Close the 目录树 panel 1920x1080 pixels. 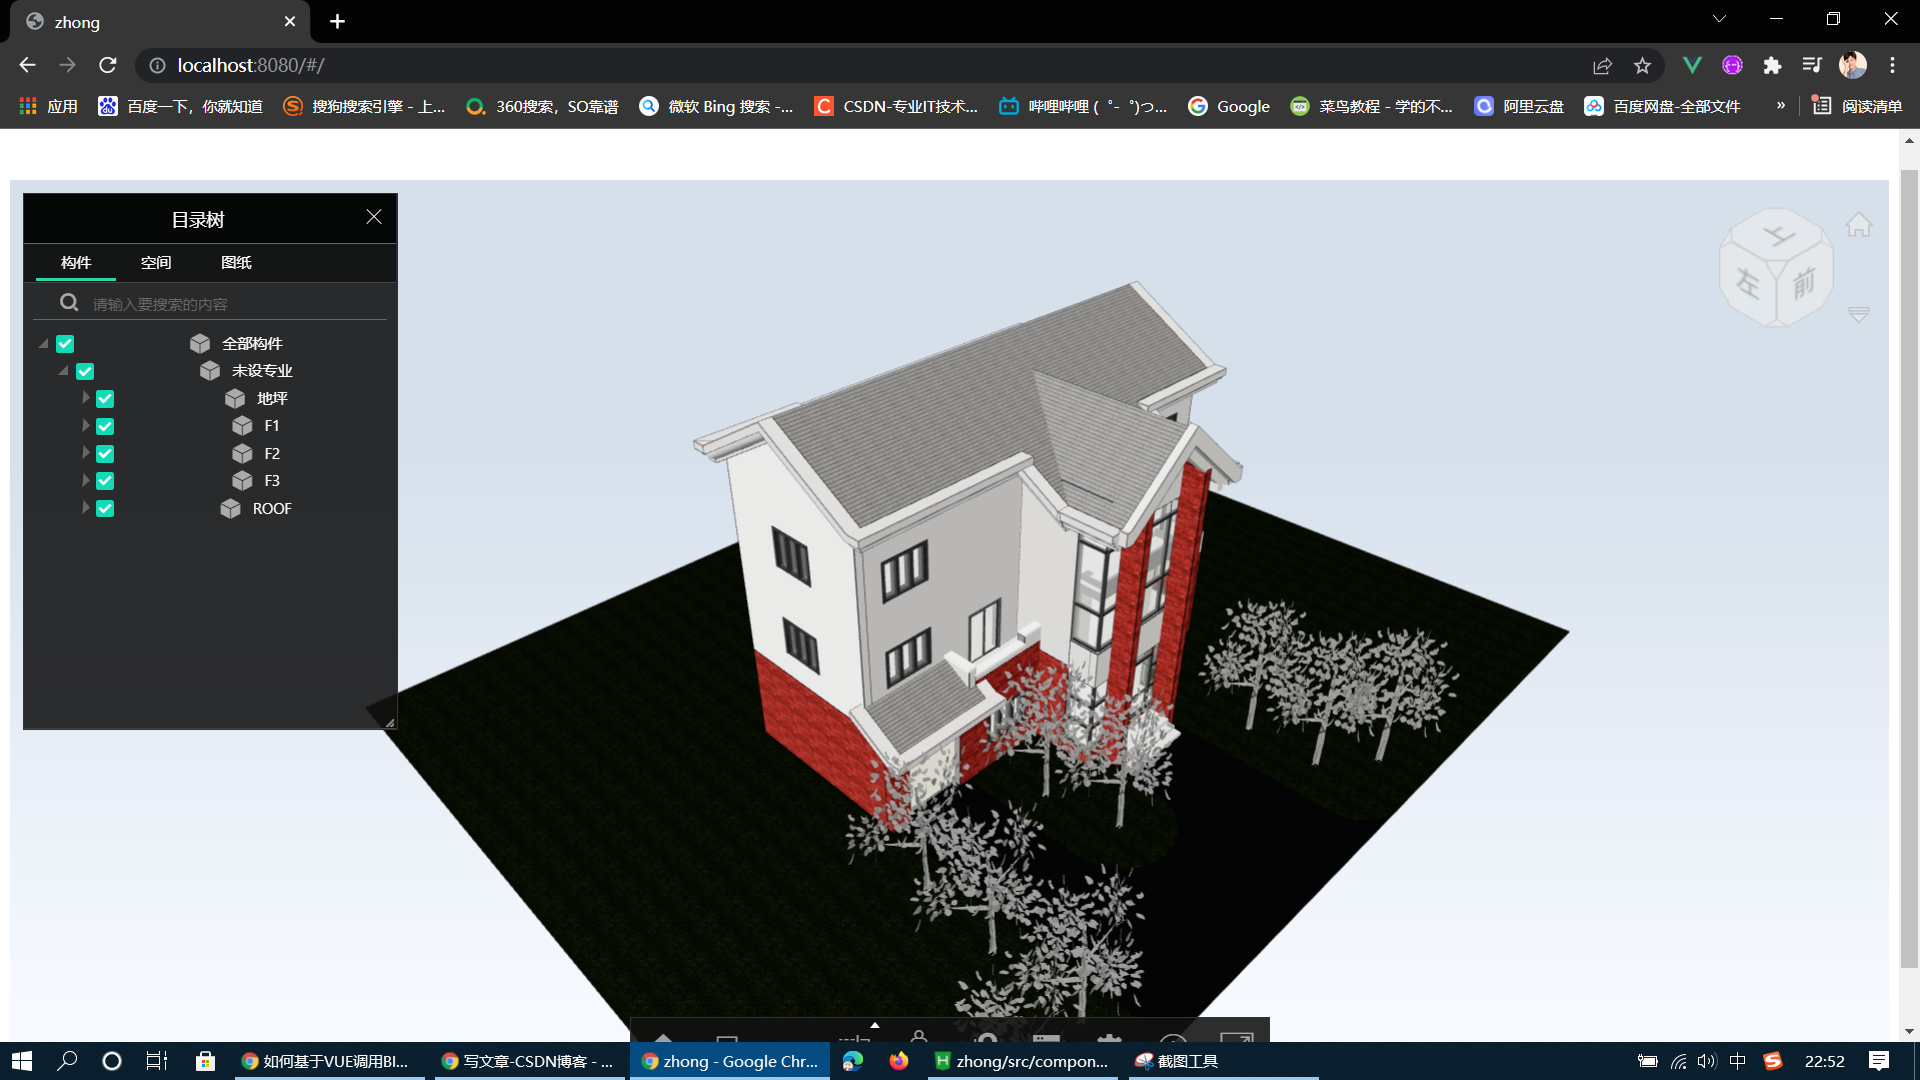374,217
